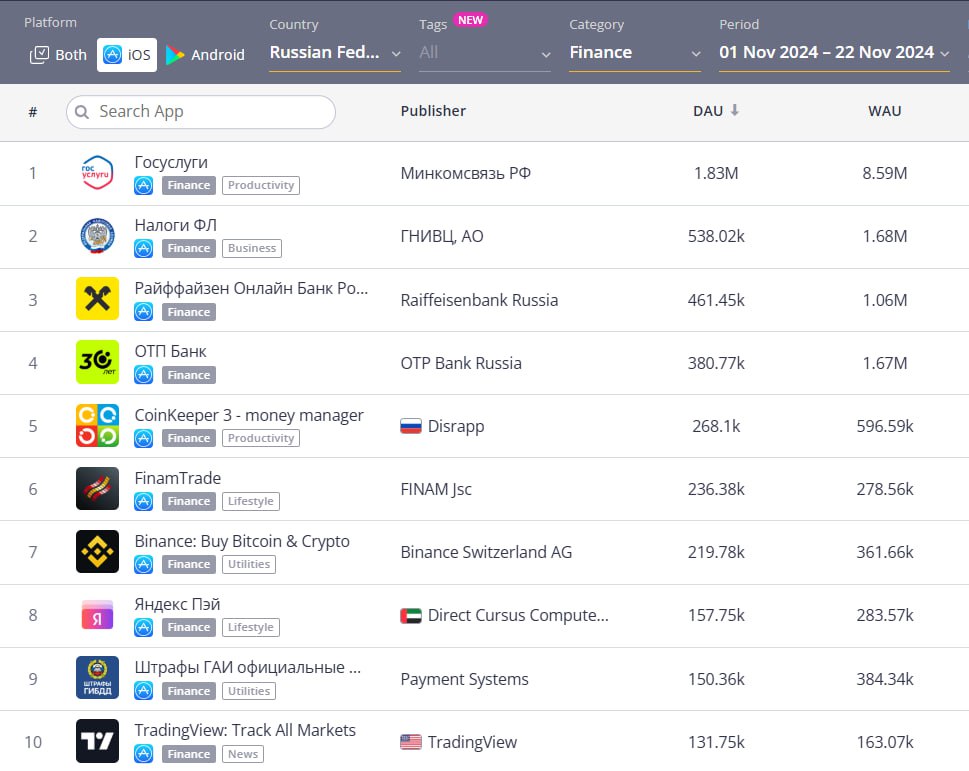
Task: Open the Binance app icon
Action: (x=97, y=551)
